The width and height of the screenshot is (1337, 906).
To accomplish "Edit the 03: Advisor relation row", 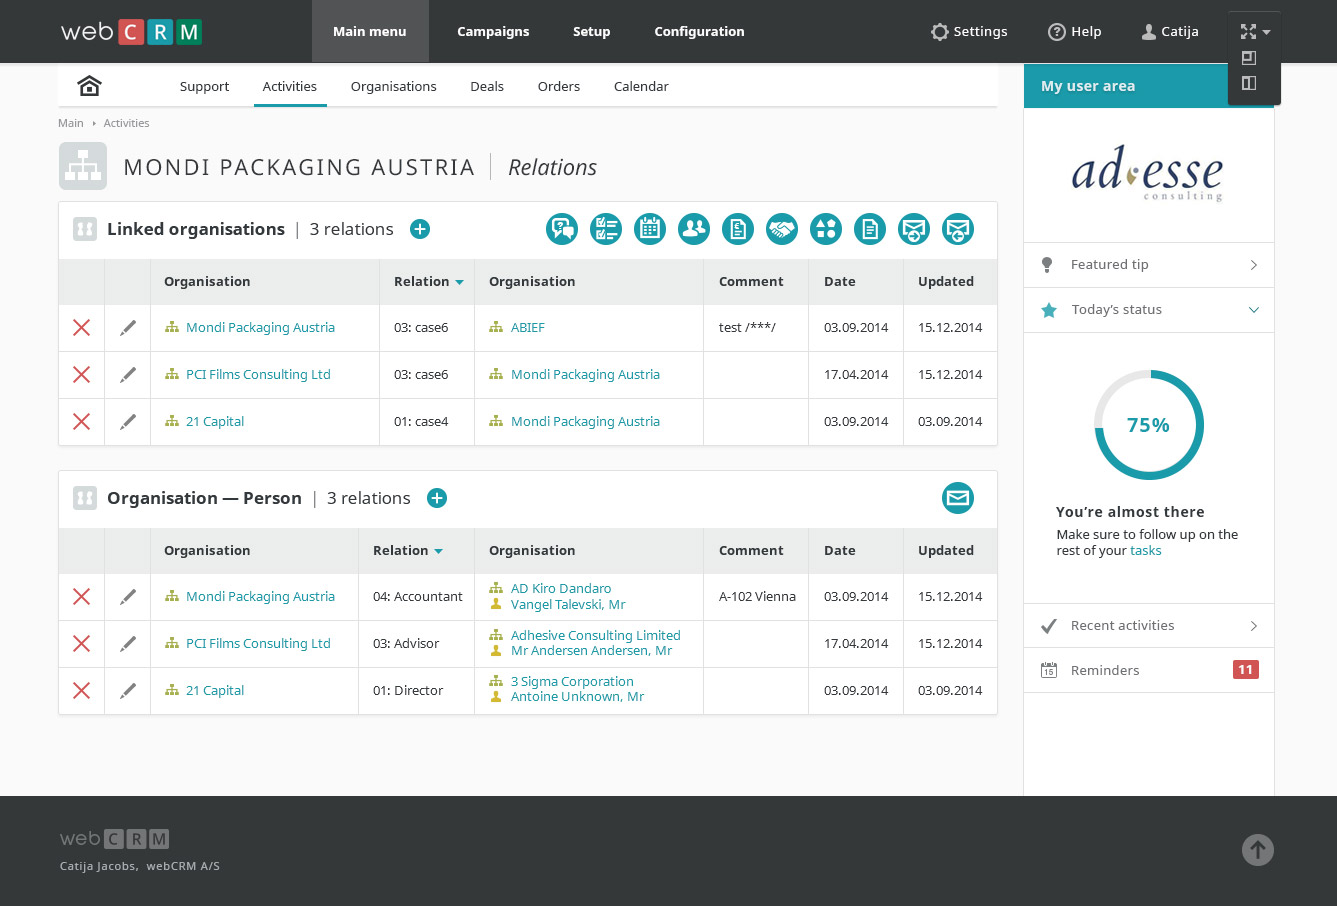I will [x=128, y=643].
